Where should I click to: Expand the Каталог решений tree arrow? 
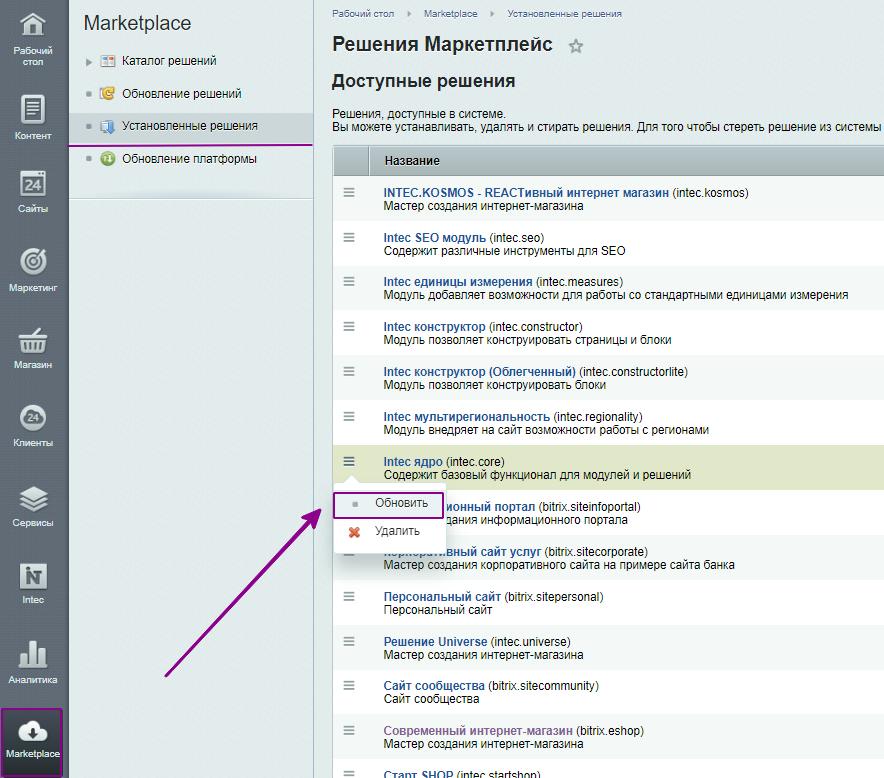pyautogui.click(x=89, y=62)
